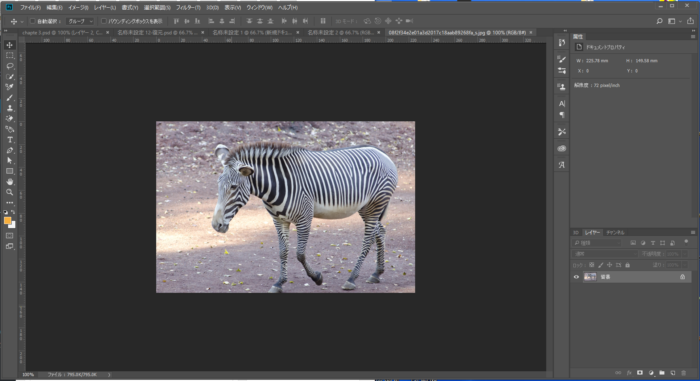Click the search magnifier in options bar
Image resolution: width=700 pixels, height=381 pixels.
(x=659, y=21)
